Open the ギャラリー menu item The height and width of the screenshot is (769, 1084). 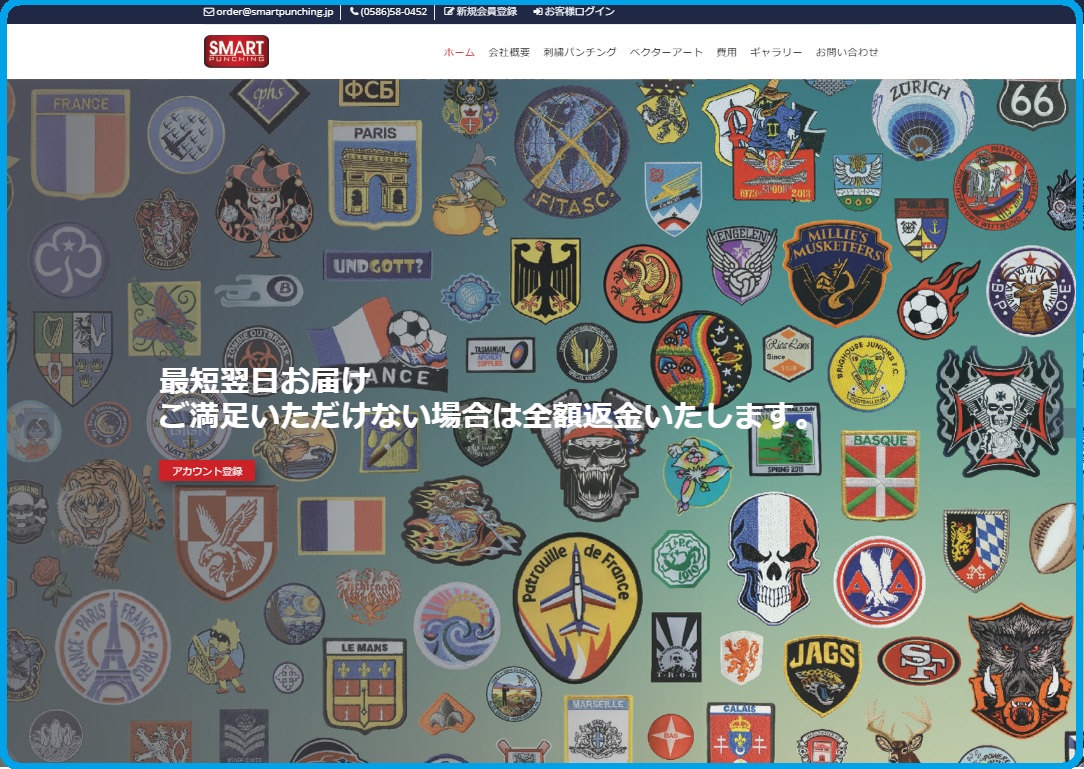tap(776, 53)
